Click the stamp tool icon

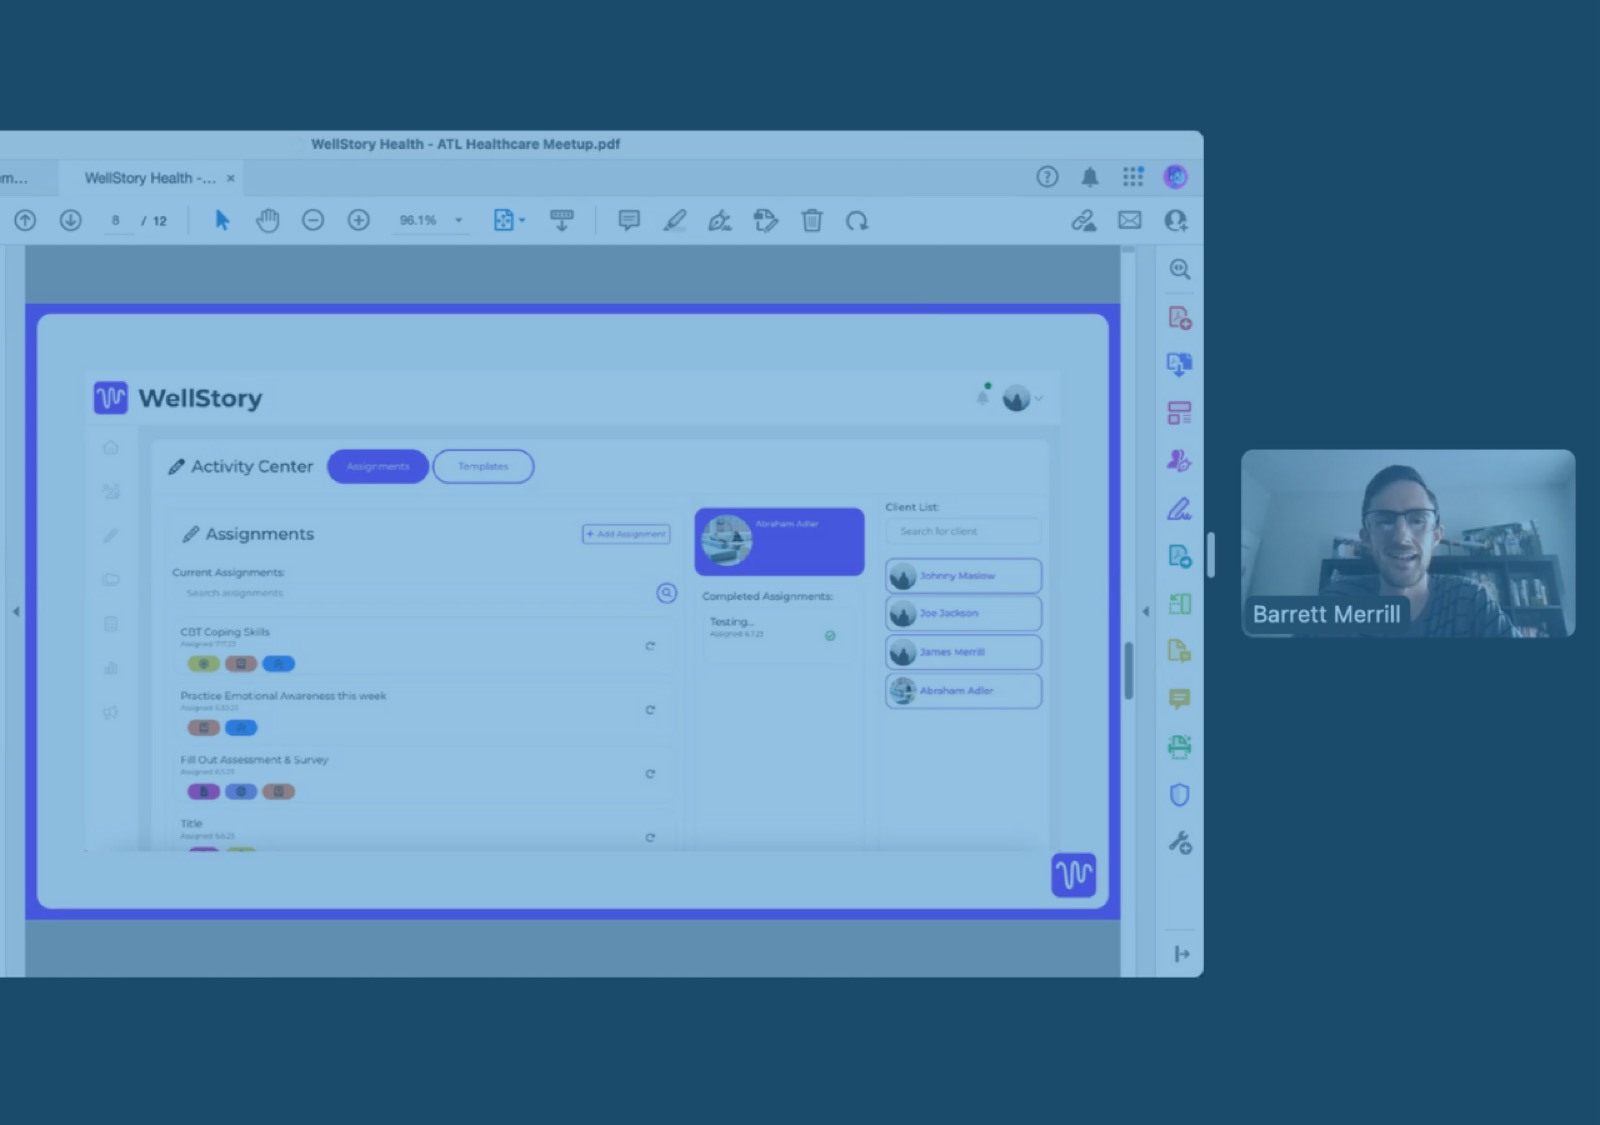[766, 220]
